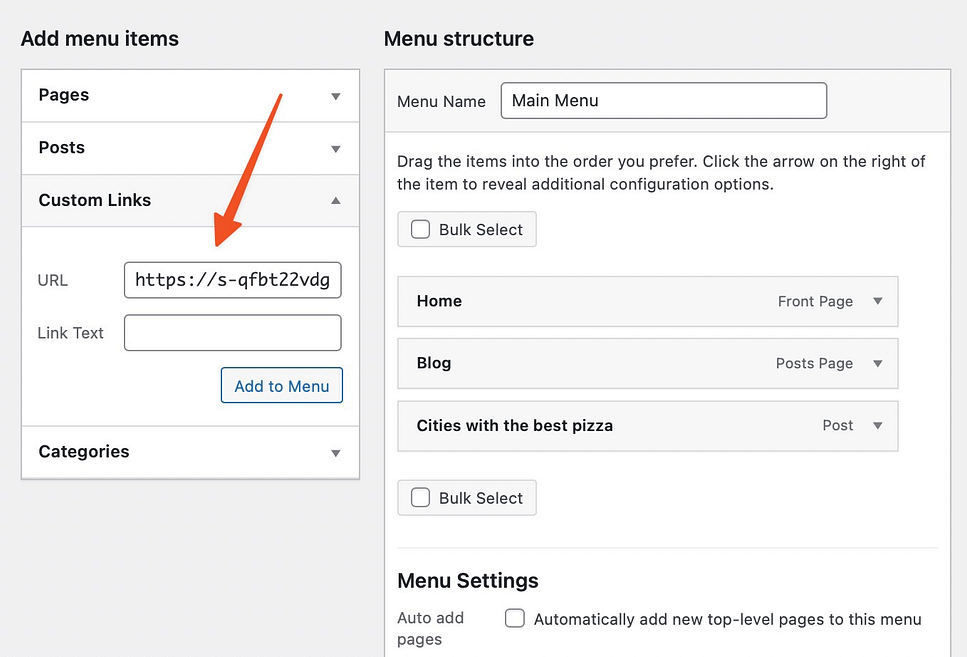Expand the Categories section arrow
This screenshot has width=967, height=657.
pyautogui.click(x=336, y=453)
